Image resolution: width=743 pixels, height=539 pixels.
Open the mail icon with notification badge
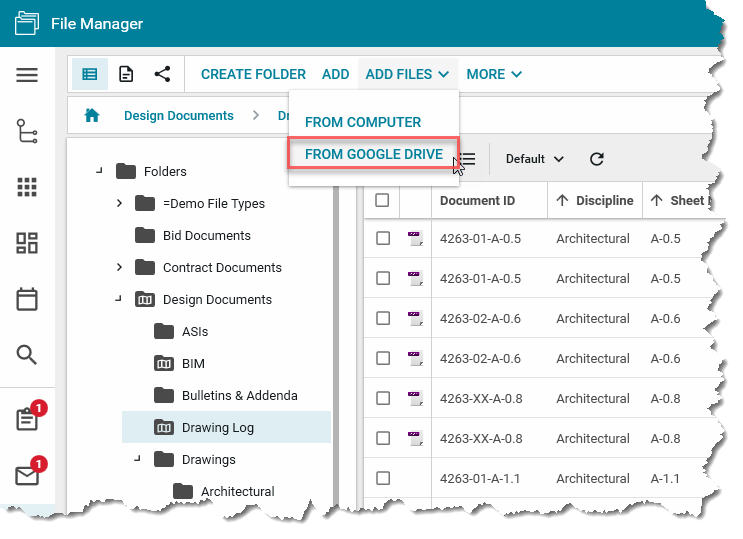pyautogui.click(x=27, y=475)
